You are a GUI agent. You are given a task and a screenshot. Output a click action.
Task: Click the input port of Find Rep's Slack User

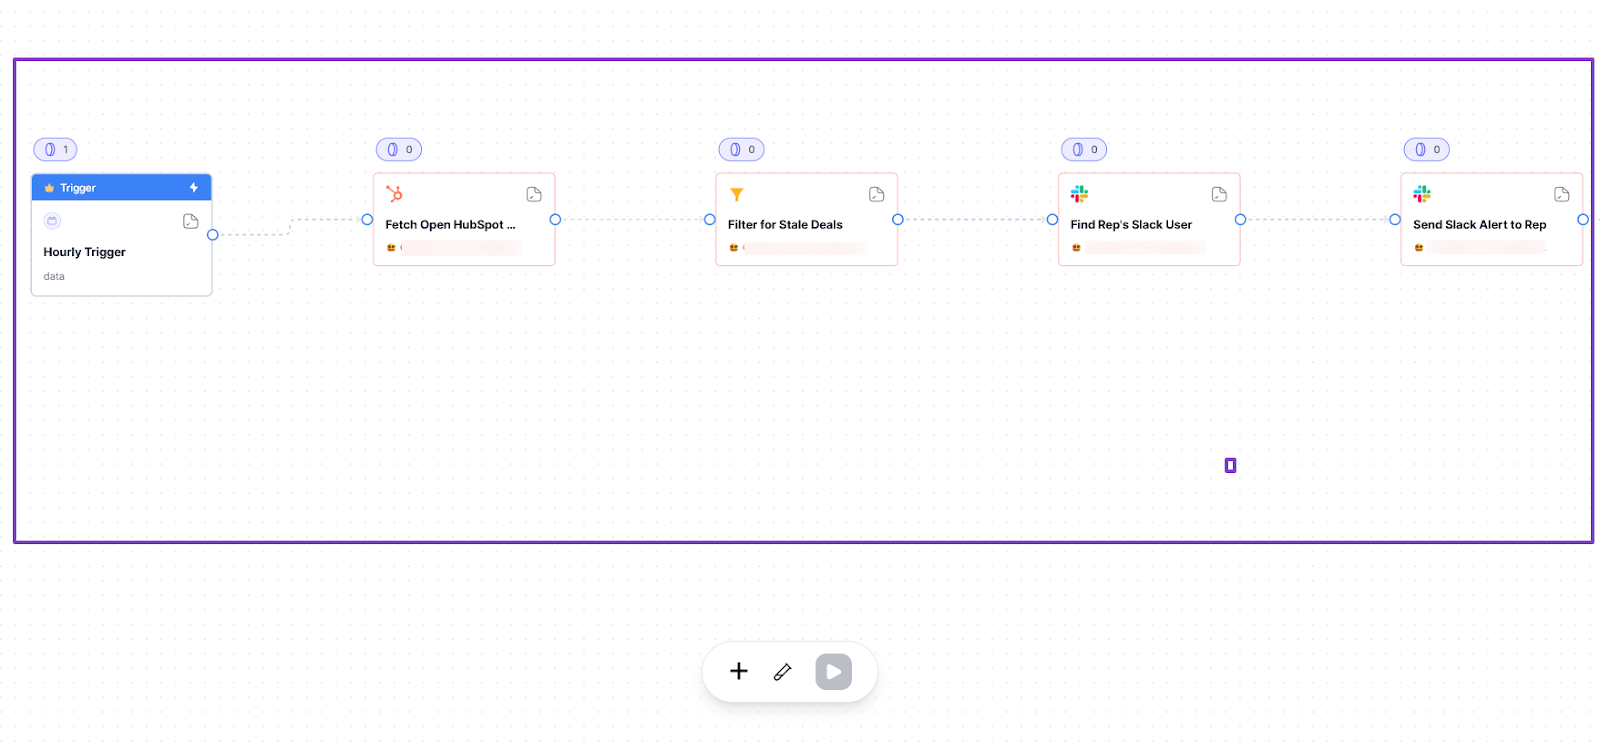point(1052,220)
